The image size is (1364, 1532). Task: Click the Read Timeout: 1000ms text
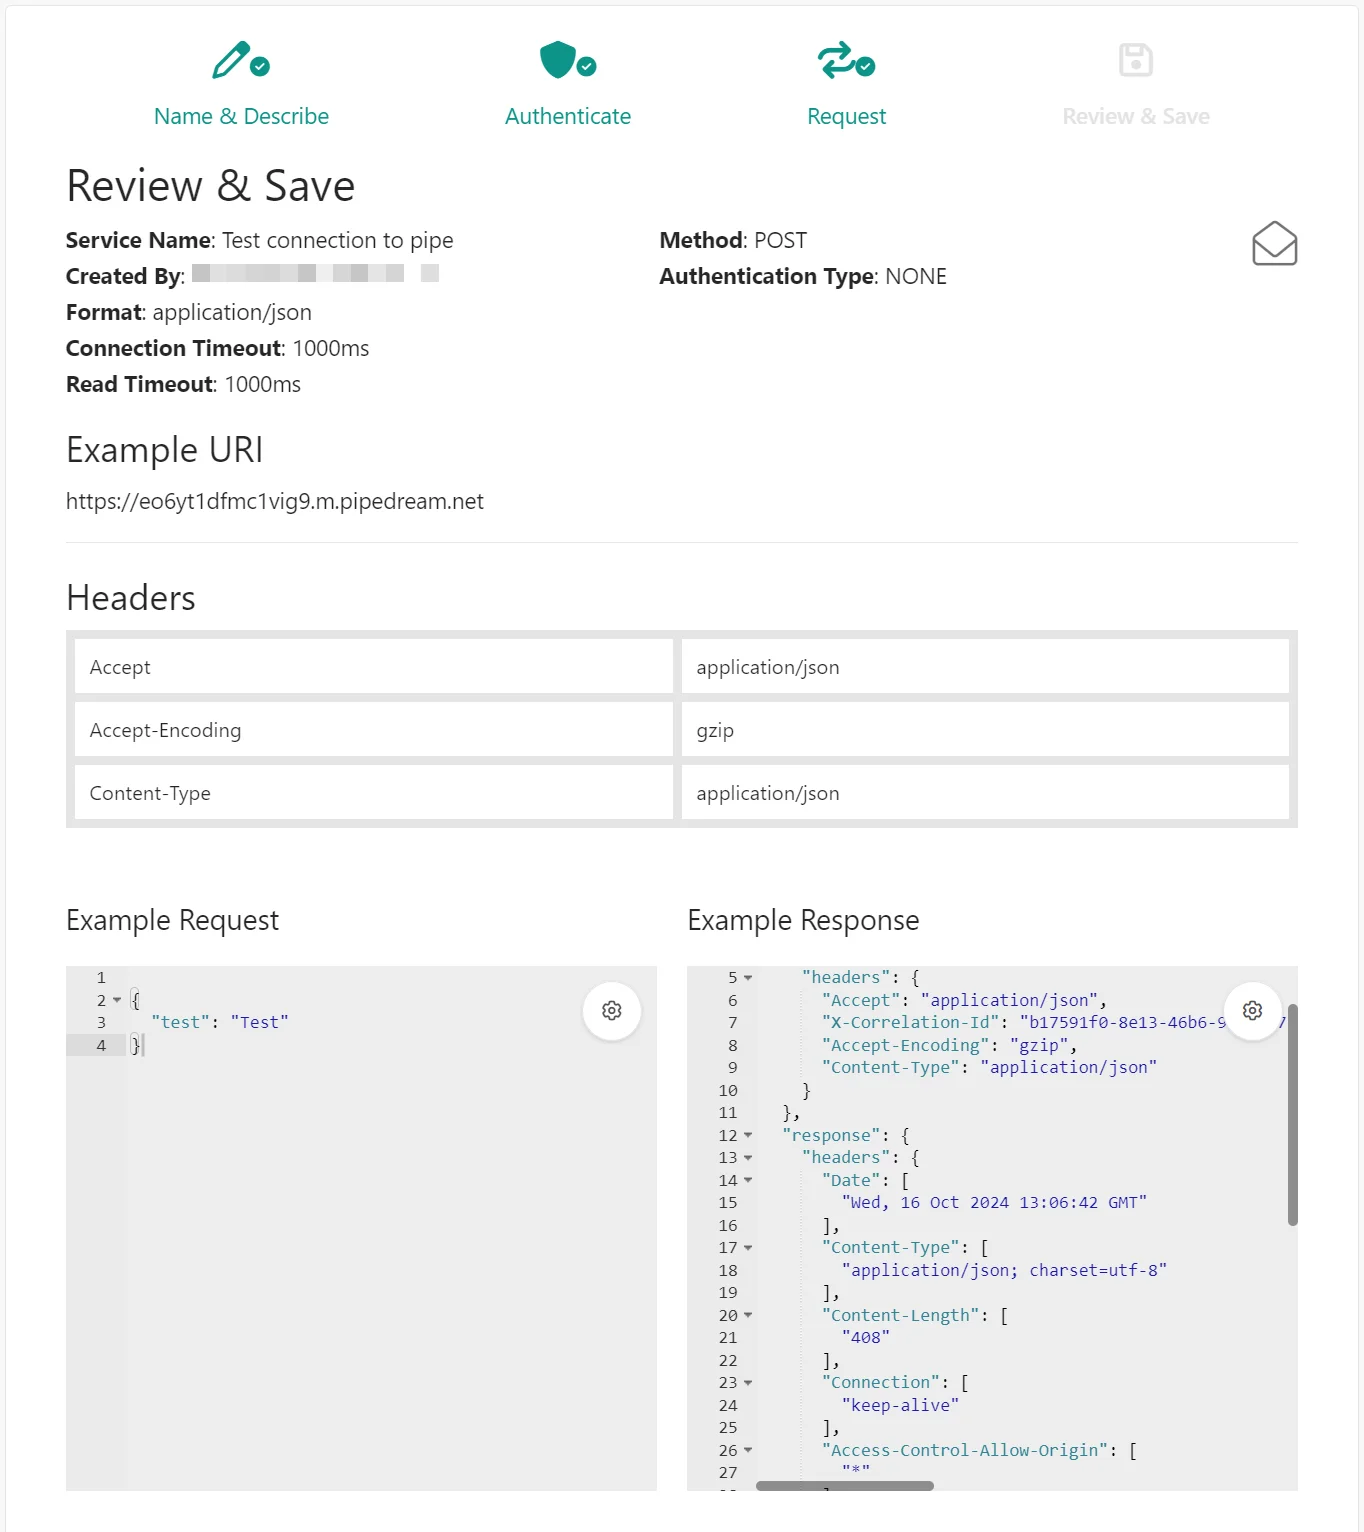pyautogui.click(x=183, y=384)
